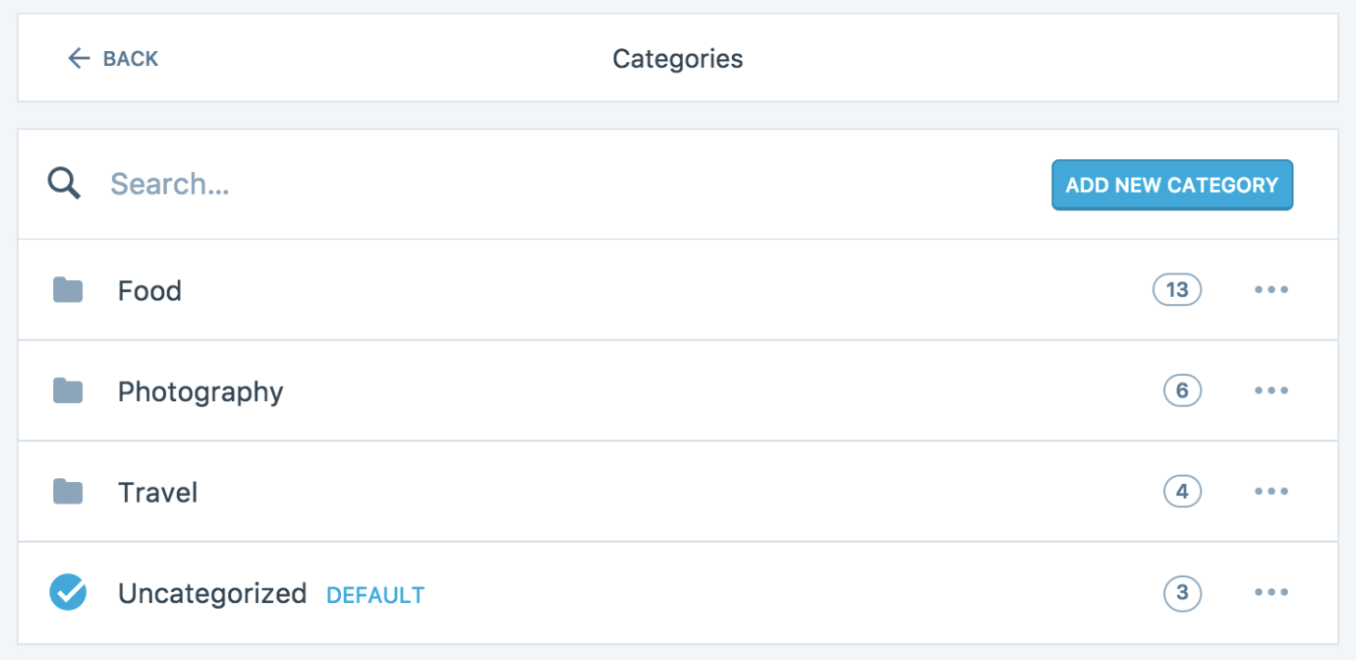1356x660 pixels.
Task: Click the Travel post count badge 4
Action: pos(1182,491)
